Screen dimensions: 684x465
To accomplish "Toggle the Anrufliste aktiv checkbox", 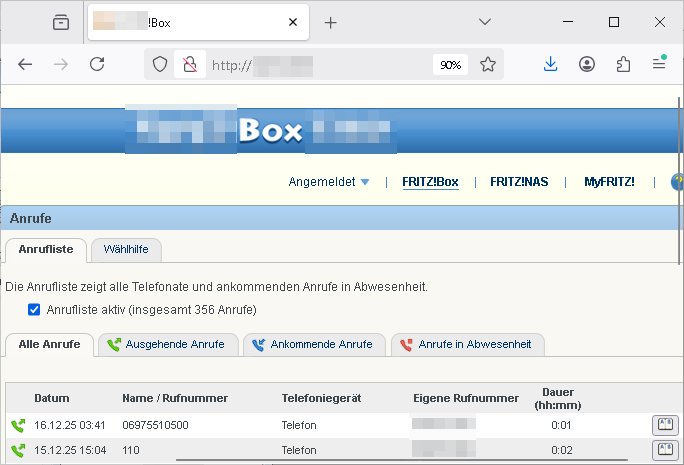I will 34,310.
